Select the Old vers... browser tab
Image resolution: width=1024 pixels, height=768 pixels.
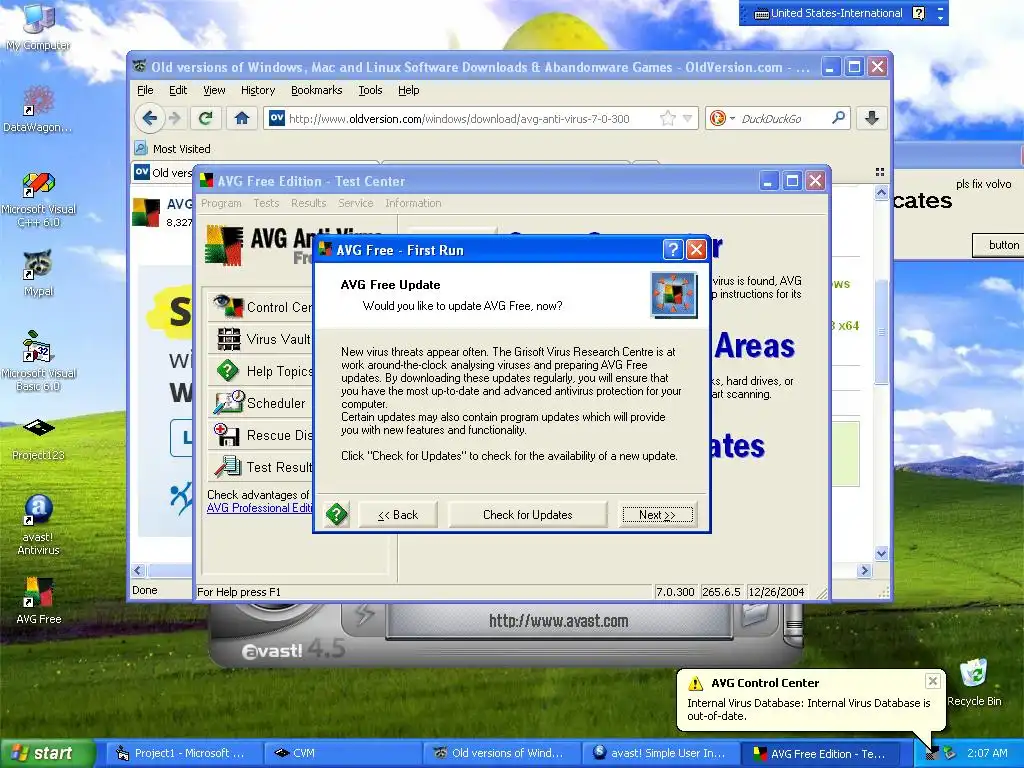click(x=163, y=172)
